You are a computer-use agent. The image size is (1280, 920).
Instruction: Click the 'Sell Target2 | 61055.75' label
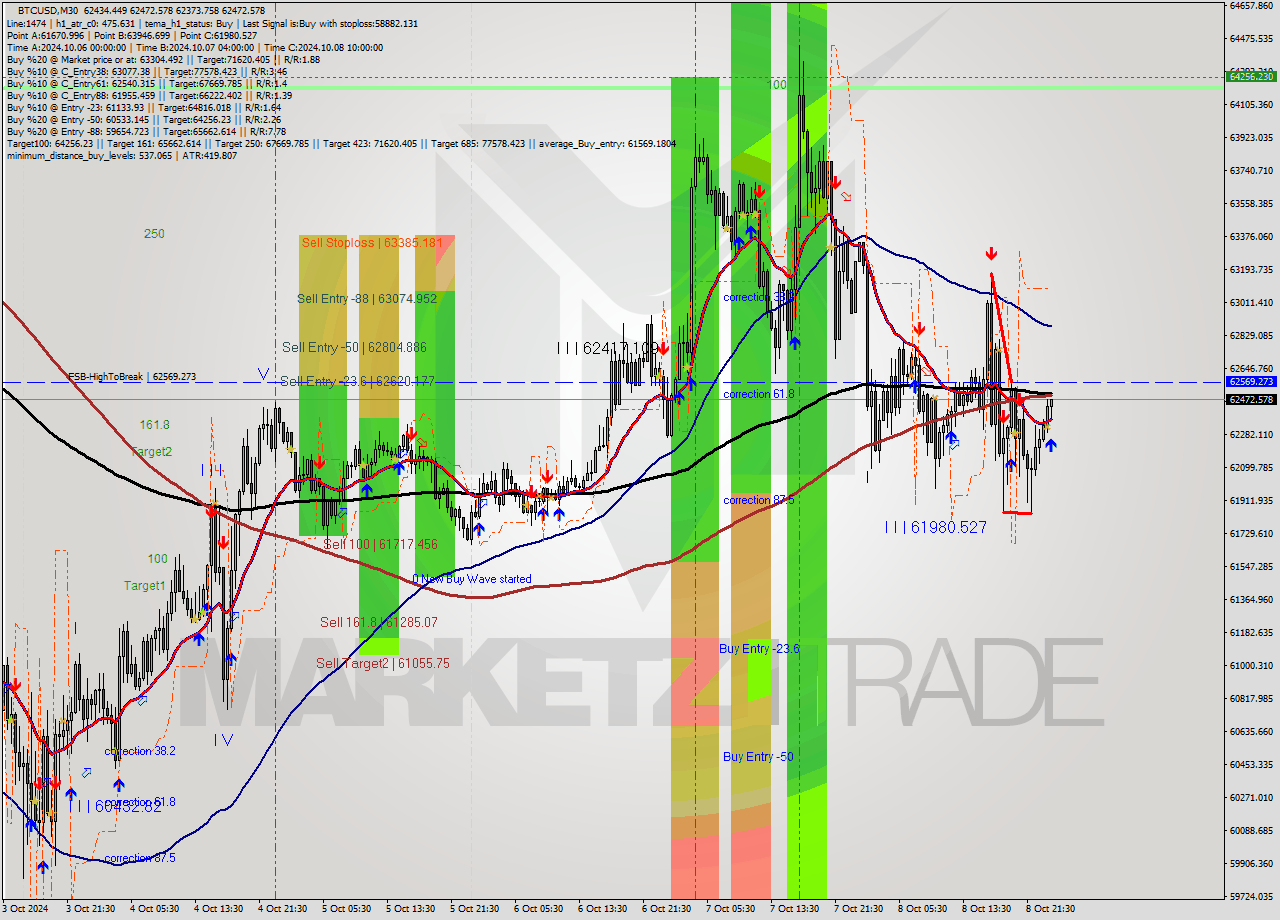(x=383, y=663)
